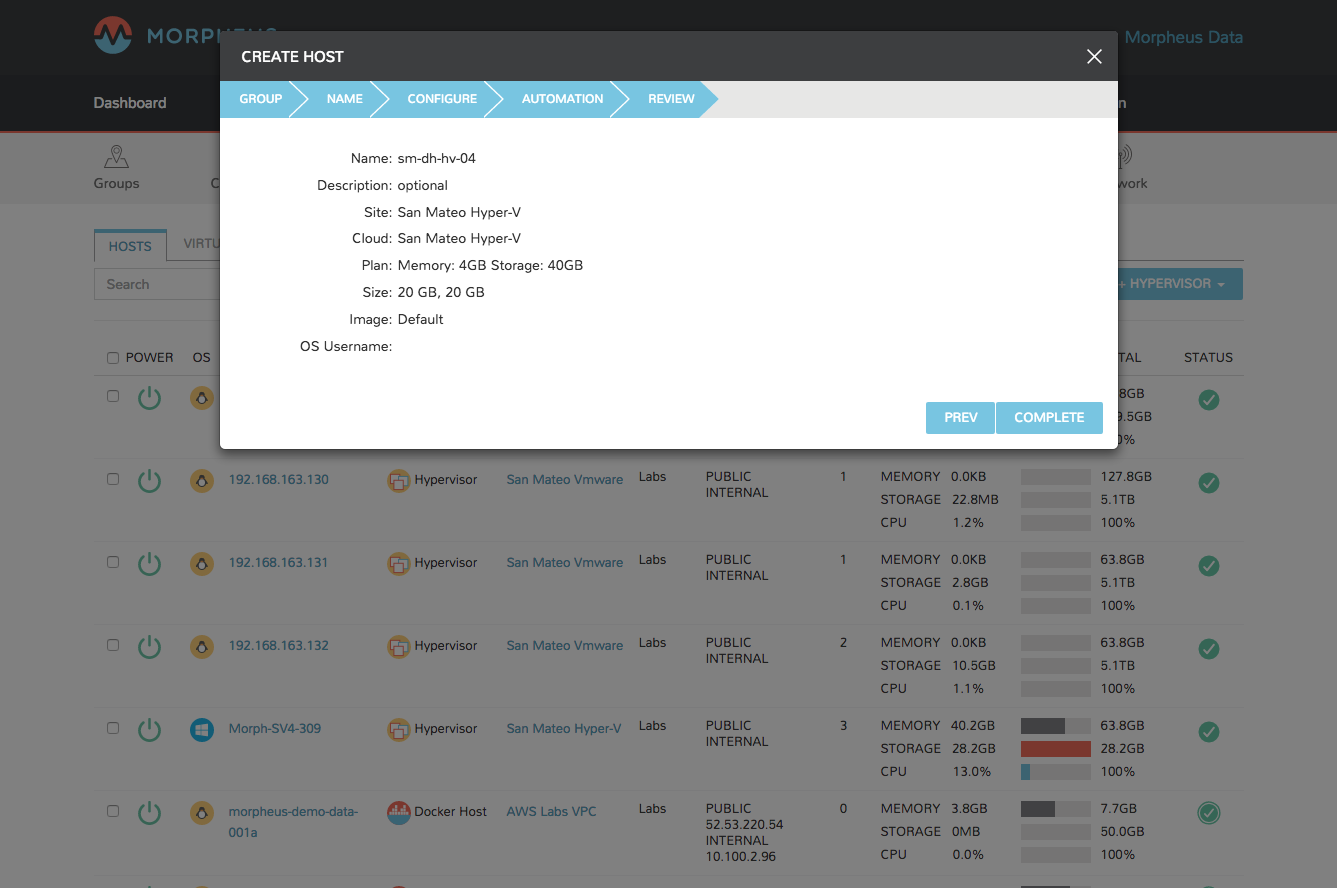Go to the Configure wizard step
This screenshot has width=1337, height=888.
(442, 99)
